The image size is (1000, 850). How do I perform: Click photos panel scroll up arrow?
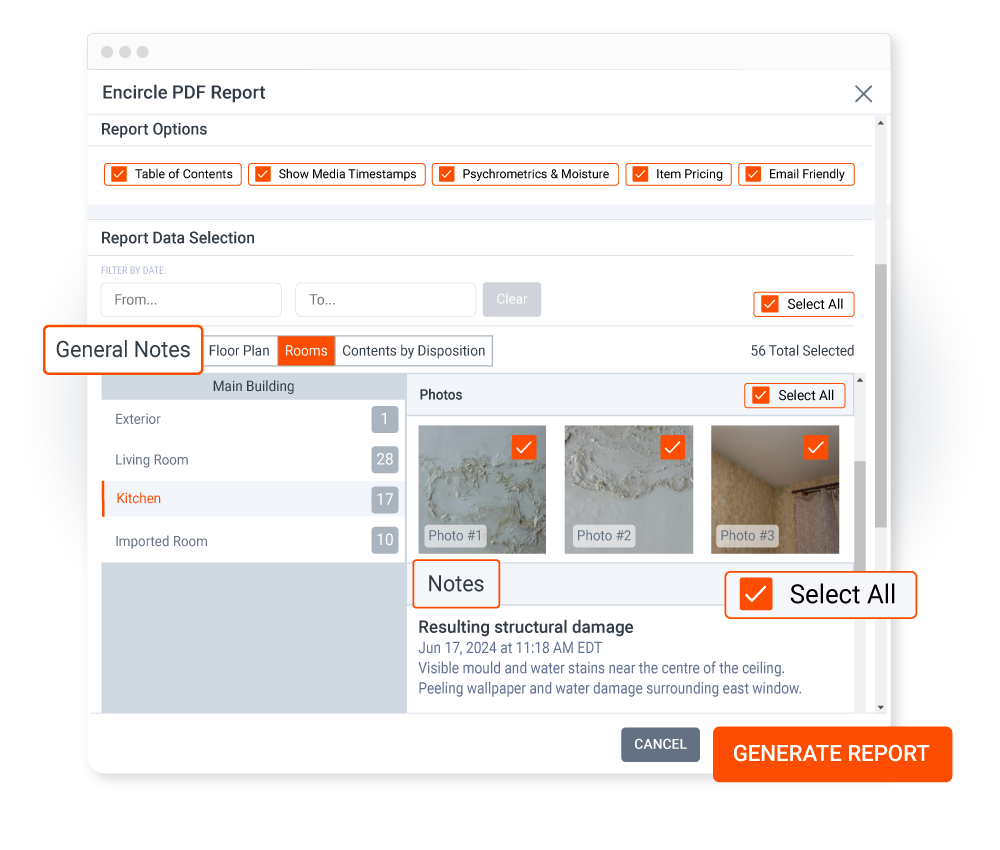(x=860, y=380)
